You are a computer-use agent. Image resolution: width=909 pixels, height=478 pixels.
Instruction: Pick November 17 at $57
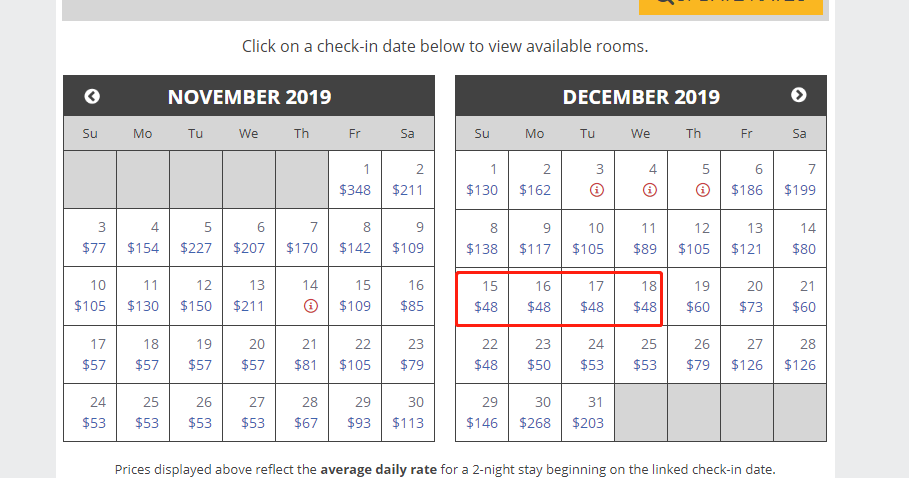[x=90, y=355]
